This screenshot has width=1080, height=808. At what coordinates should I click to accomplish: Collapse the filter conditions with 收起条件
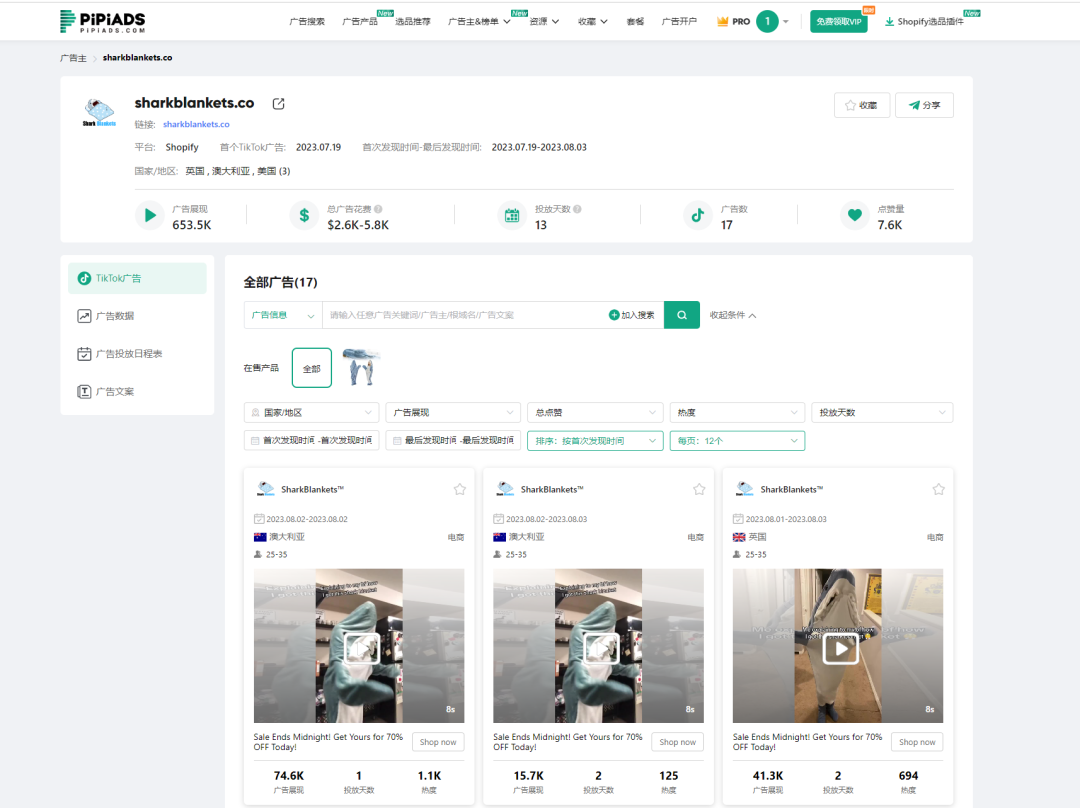click(733, 315)
